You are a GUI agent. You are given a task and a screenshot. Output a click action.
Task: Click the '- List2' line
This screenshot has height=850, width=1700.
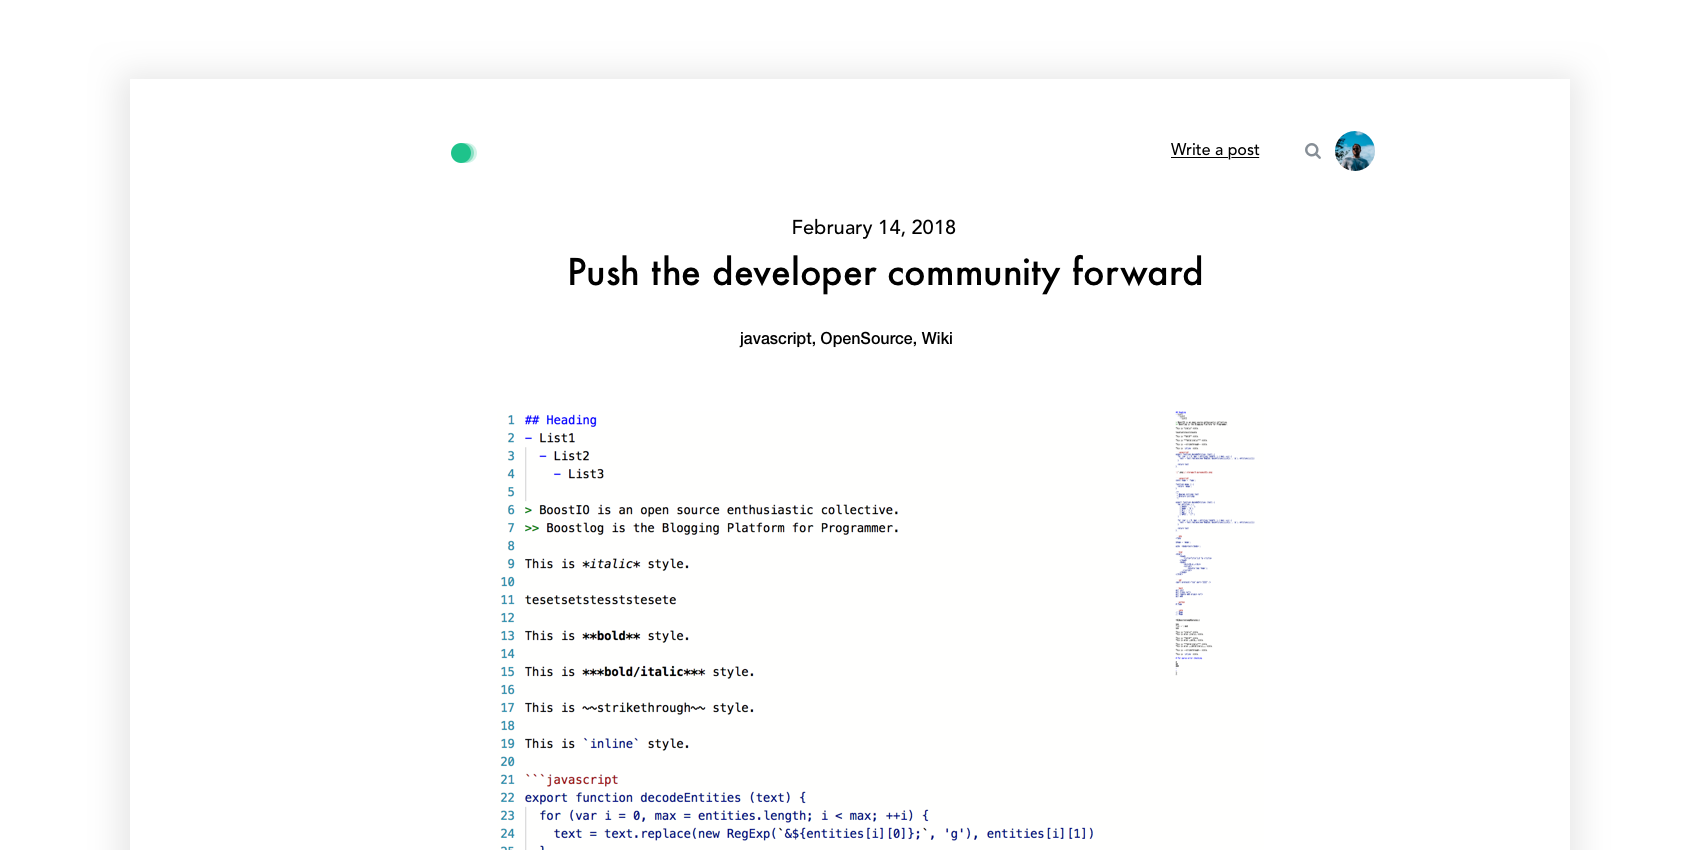pos(564,456)
